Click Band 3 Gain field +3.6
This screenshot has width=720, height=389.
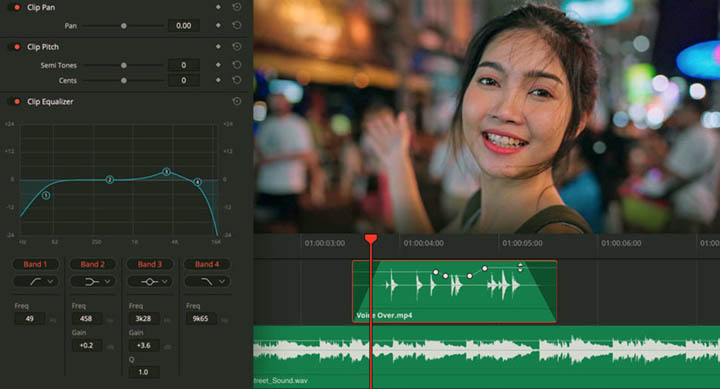[x=144, y=345]
